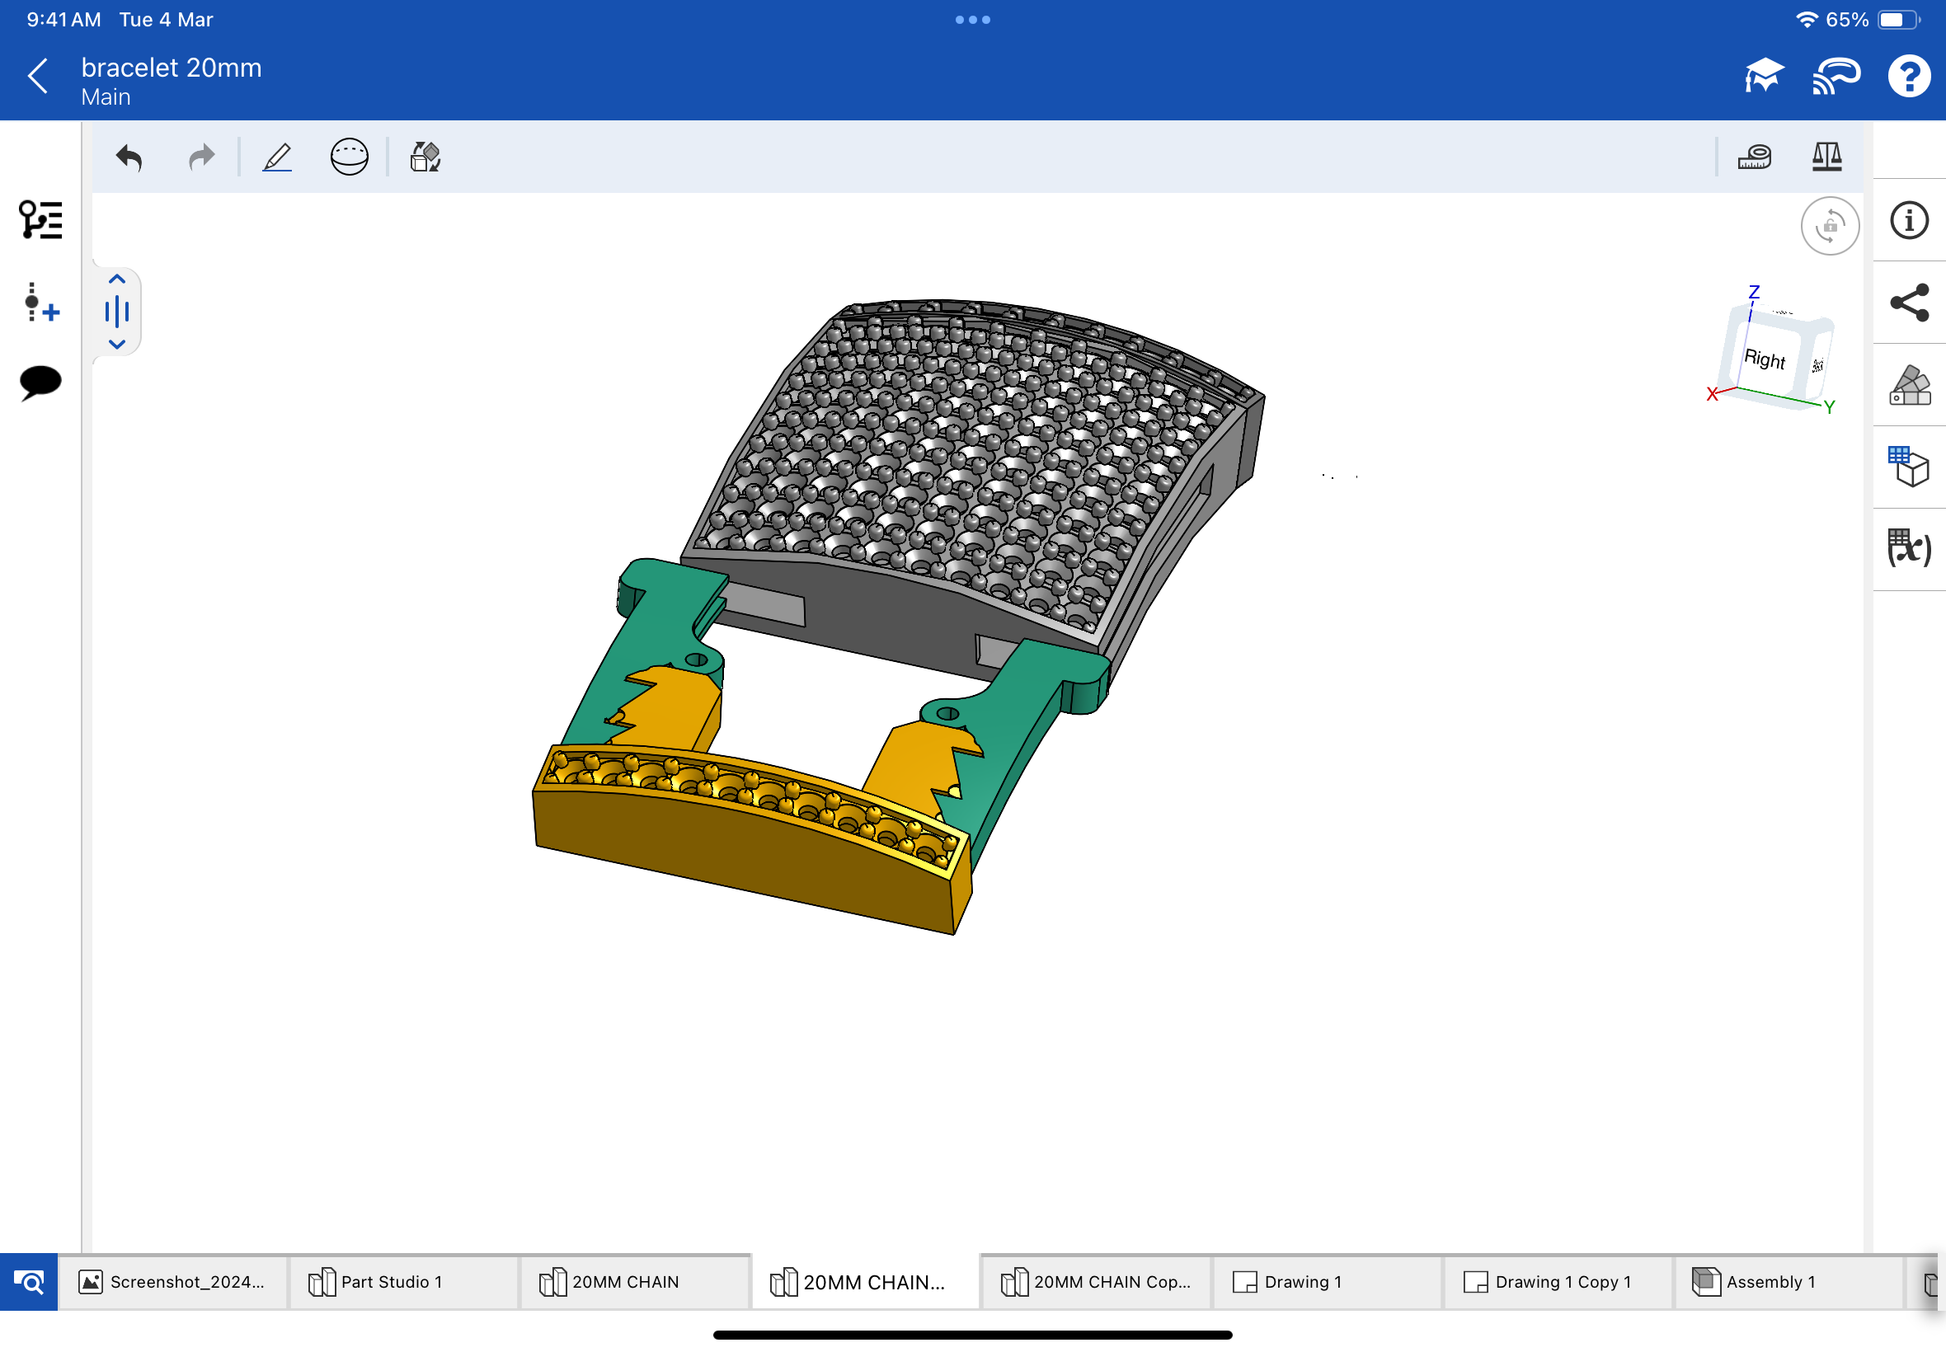The image size is (1946, 1352).
Task: Toggle the rotation lock button
Action: [1829, 226]
